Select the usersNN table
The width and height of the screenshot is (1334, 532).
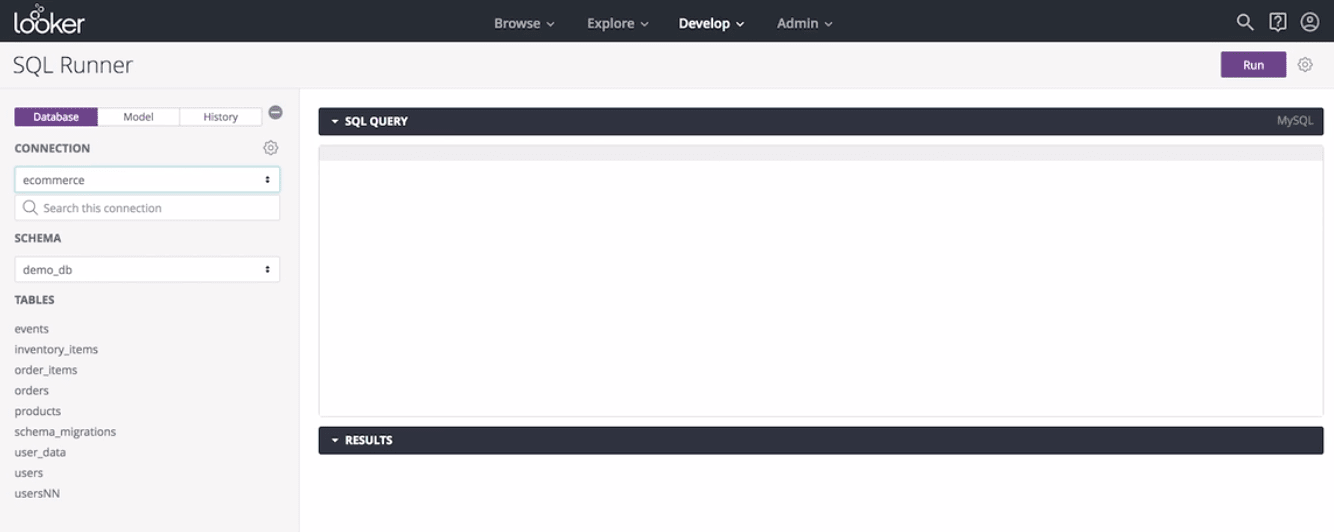37,493
